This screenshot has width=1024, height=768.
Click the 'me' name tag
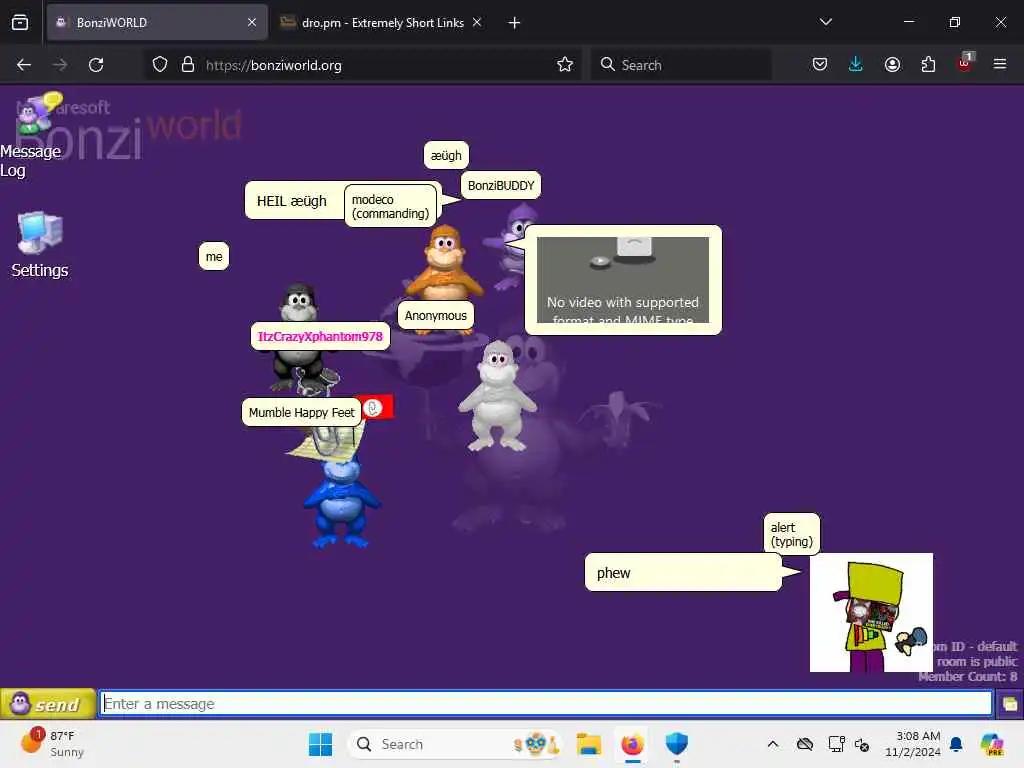coord(214,257)
